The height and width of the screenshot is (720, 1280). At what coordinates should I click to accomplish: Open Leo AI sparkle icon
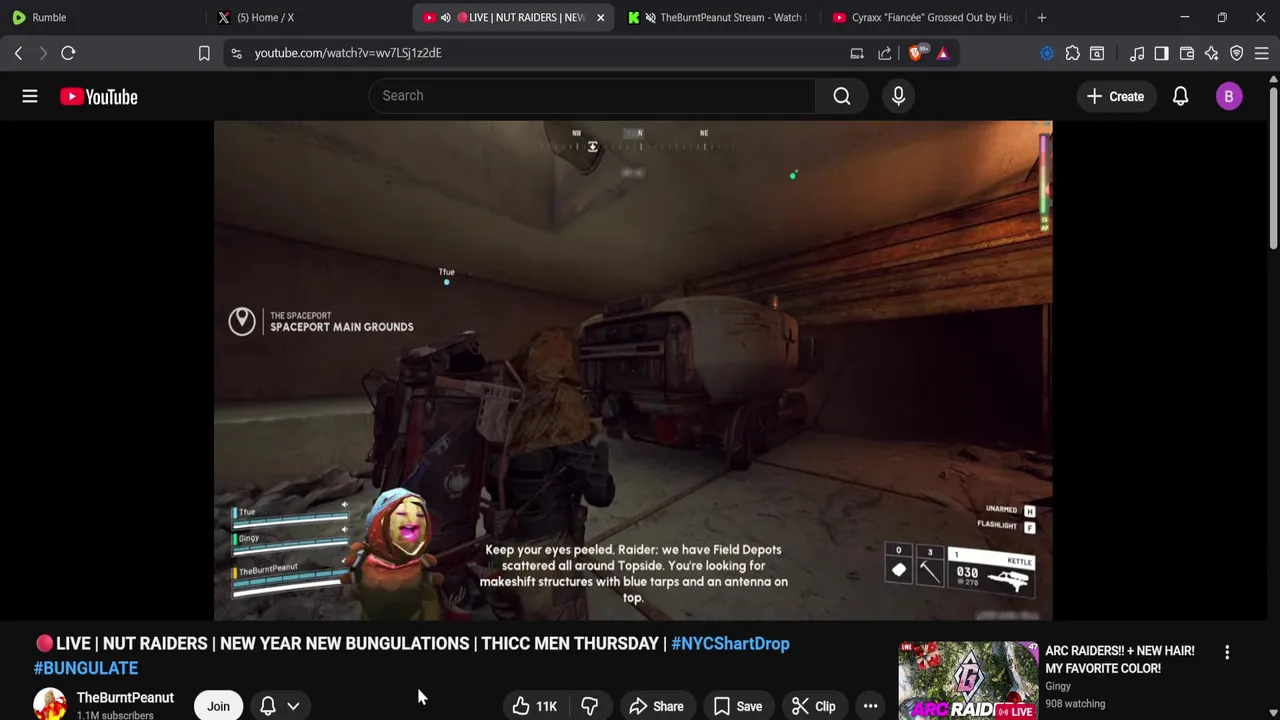click(x=1211, y=53)
